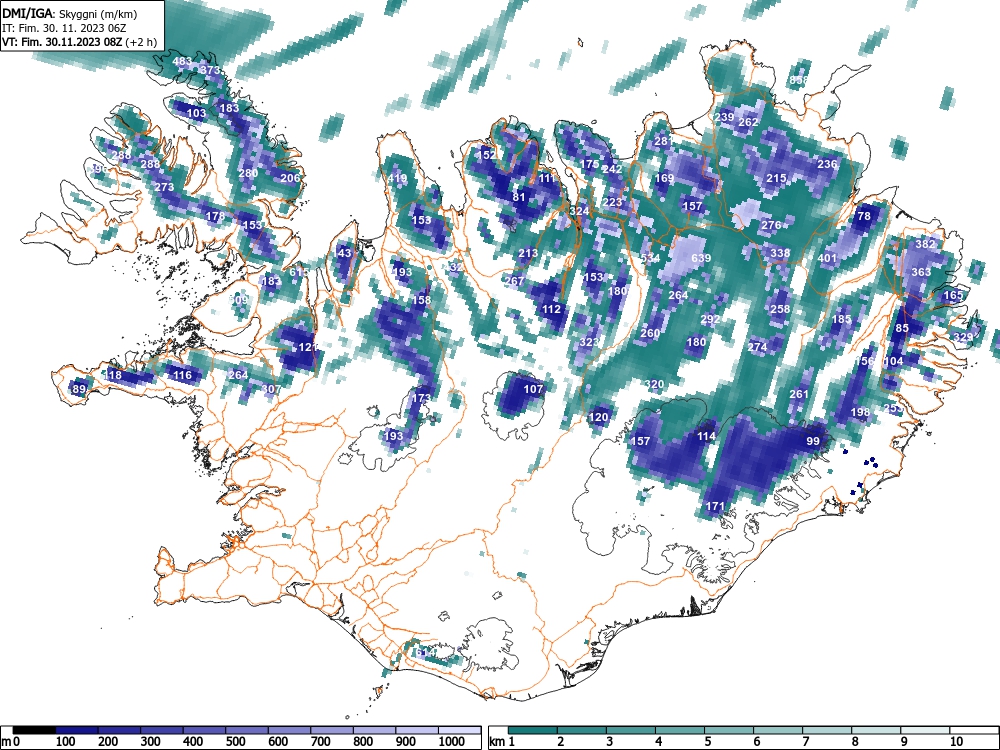Select the 'IT: Fim. 30. 11. 2023 06Z' line

[x=64, y=28]
